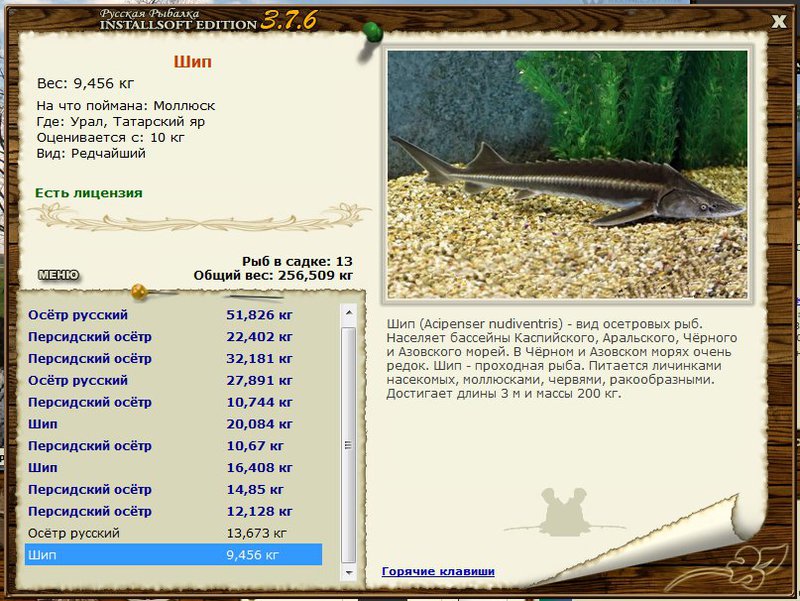Screen dimensions: 800x601
Task: Select the highlighted Шип 9,456 кг row
Action: [x=173, y=555]
